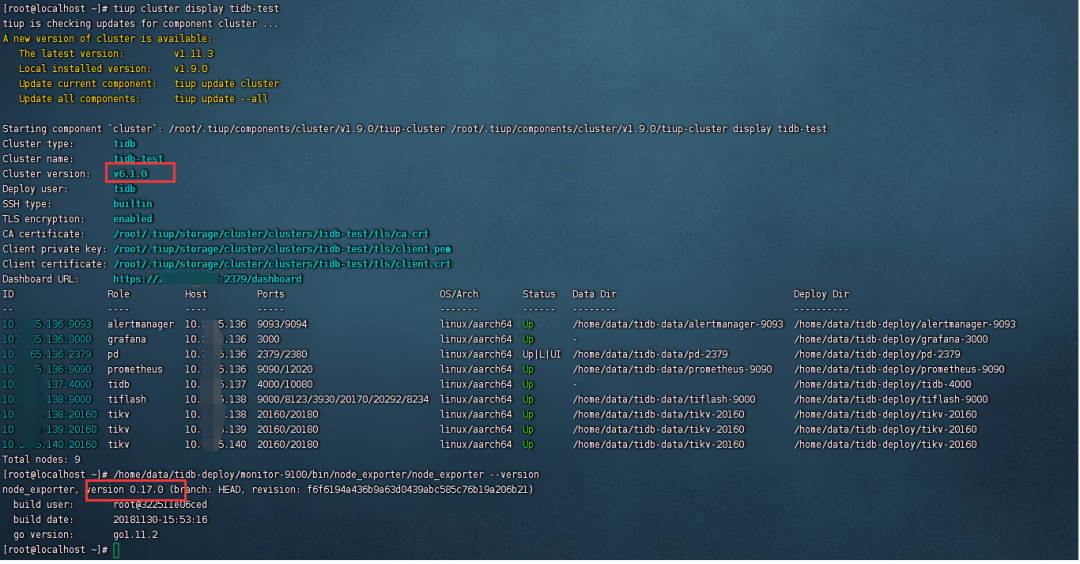Click the local installed version 'v1.9.0'
This screenshot has height=564, width=1080.
point(191,69)
